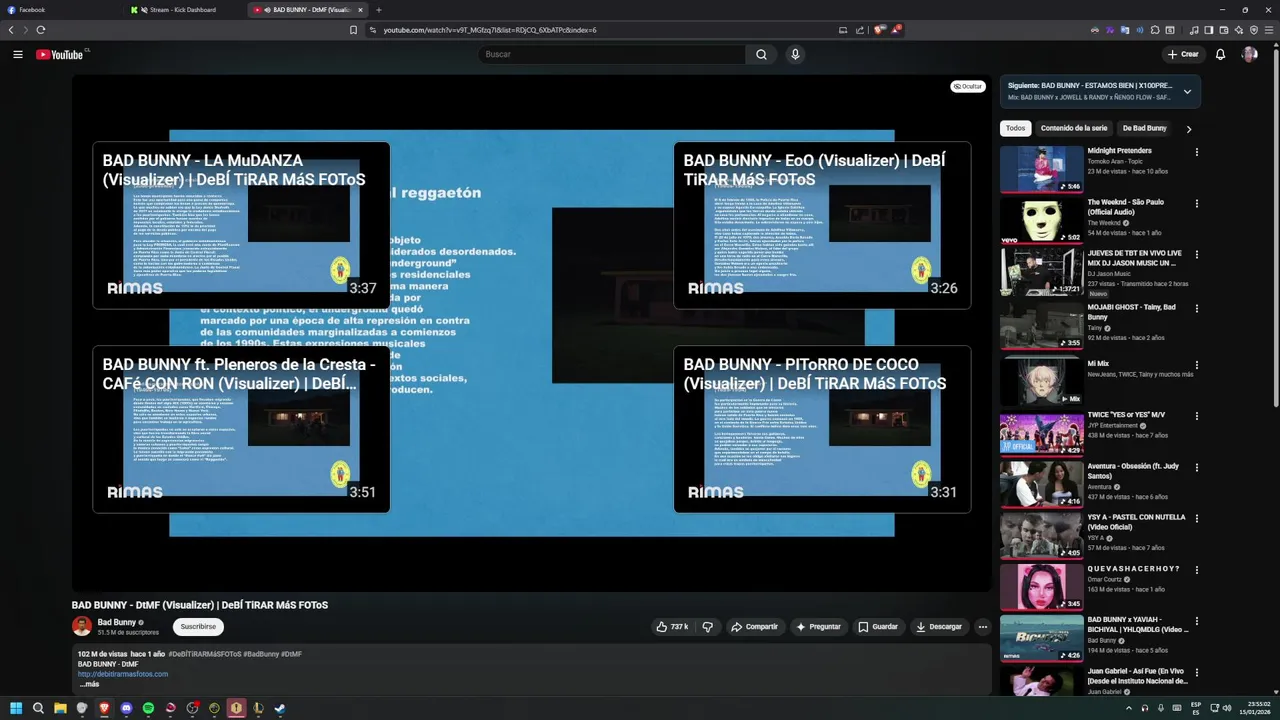Screen dimensions: 1280x720
Task: Open options for The Weeknd São Paulo
Action: pos(1196,204)
